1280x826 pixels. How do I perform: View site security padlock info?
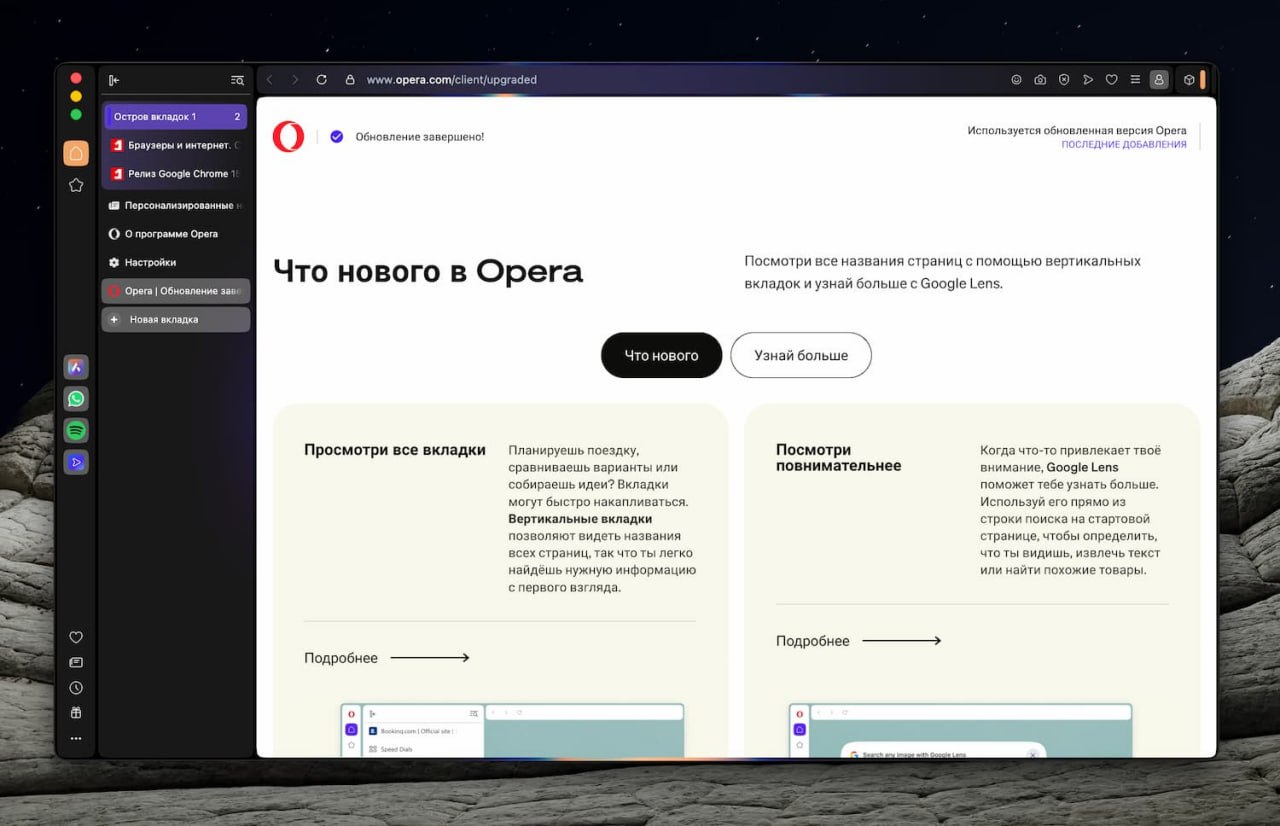(x=350, y=80)
